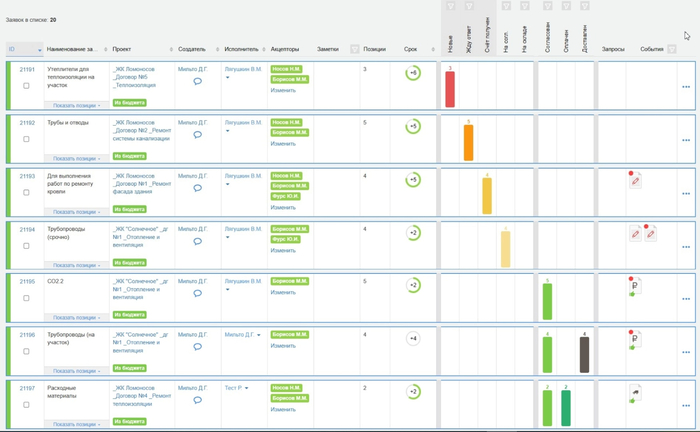Tick the checkbox for request 21197
Screen dimensions: 700x432
27,404
